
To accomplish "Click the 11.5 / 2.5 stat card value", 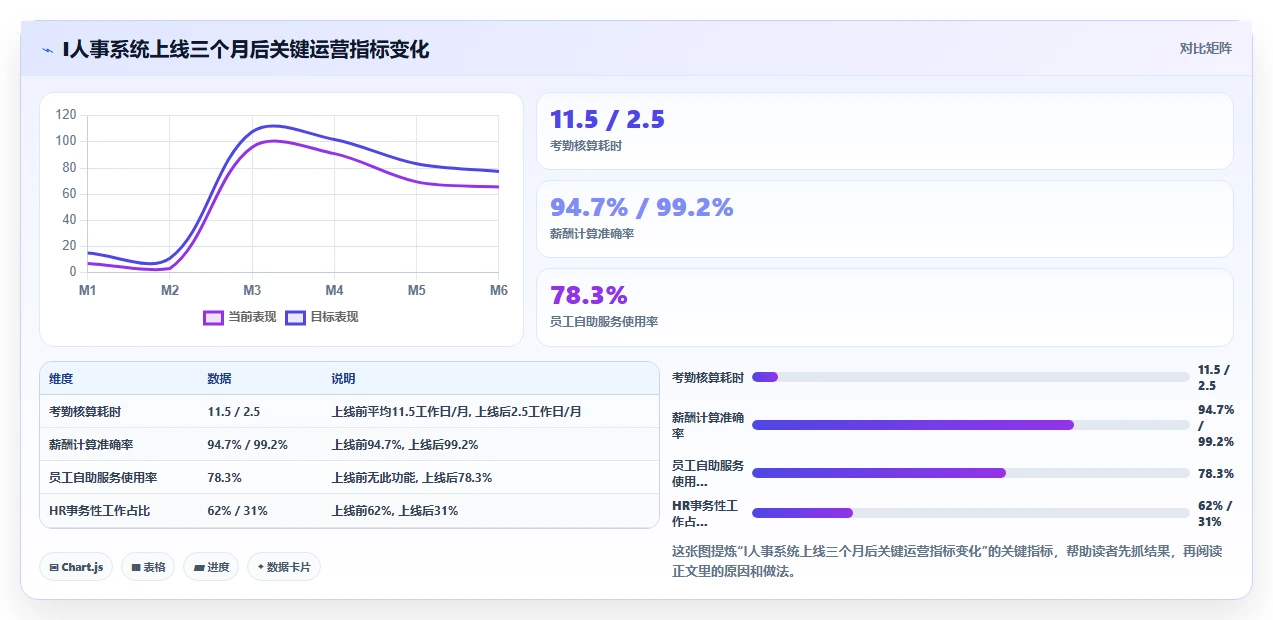I will click(607, 119).
